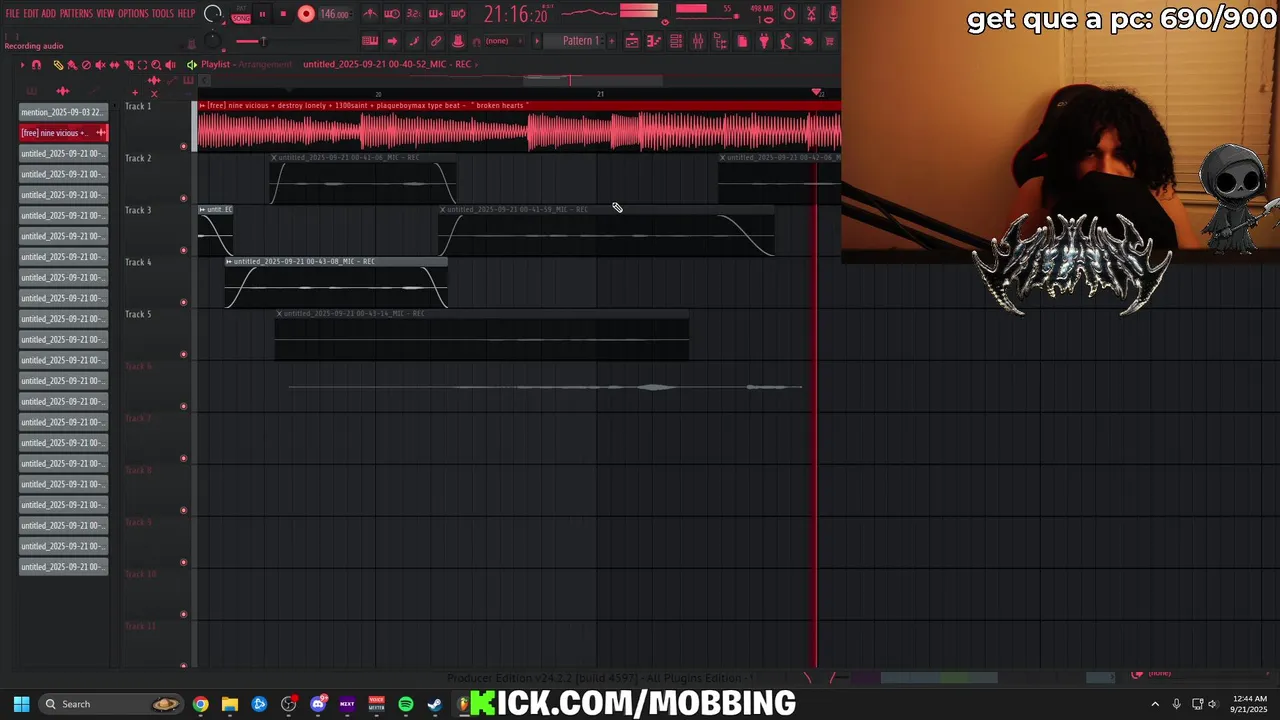1280x720 pixels.
Task: Click the end-of-song marker on the timeline
Action: click(818, 92)
